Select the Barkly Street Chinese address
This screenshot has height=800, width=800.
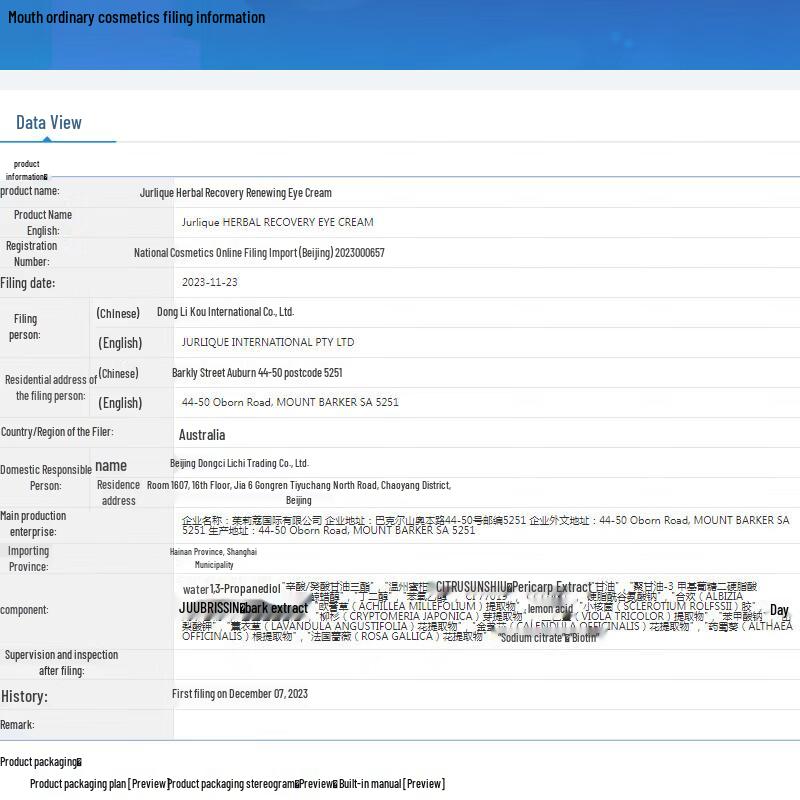tap(257, 373)
